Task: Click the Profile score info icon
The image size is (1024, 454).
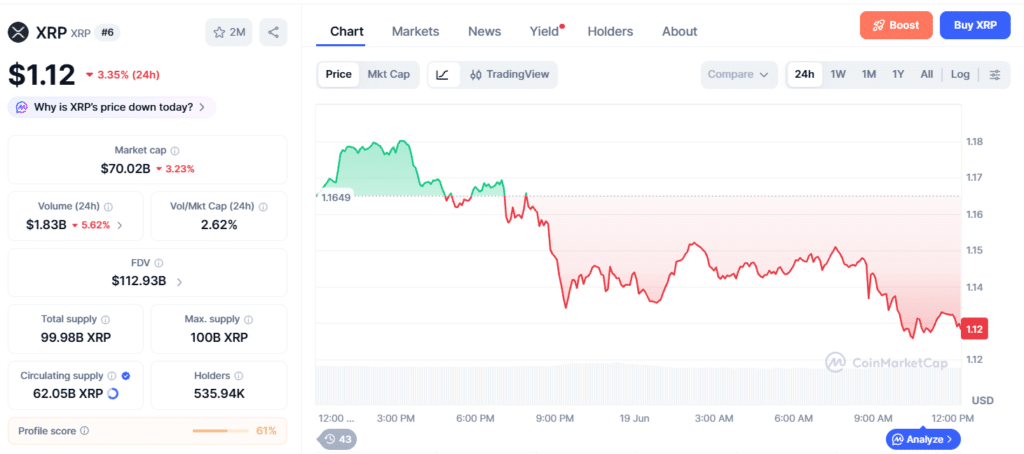Action: (x=85, y=431)
